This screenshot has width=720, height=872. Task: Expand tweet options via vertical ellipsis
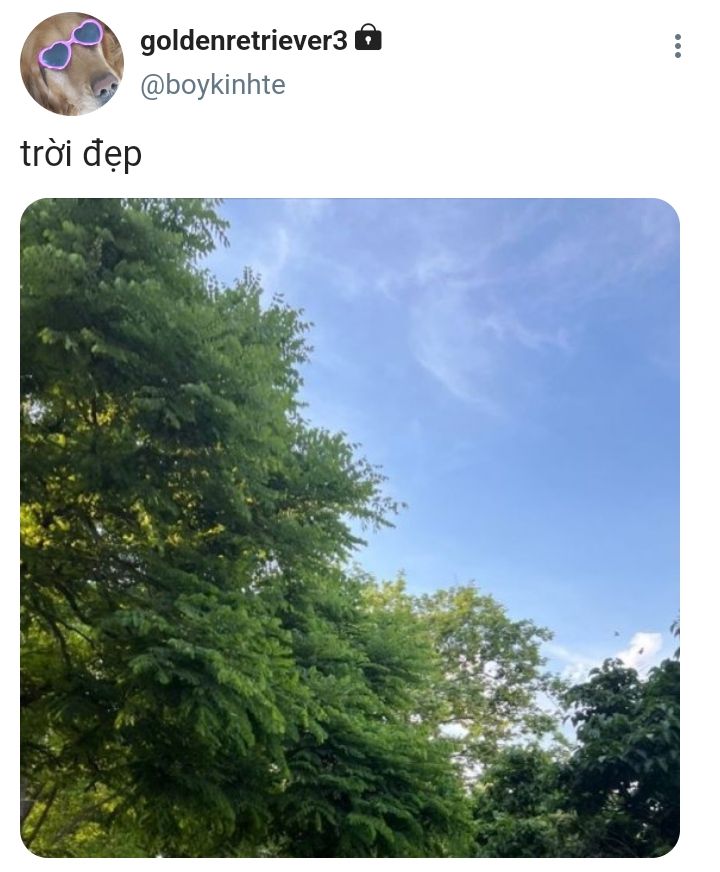coord(677,46)
